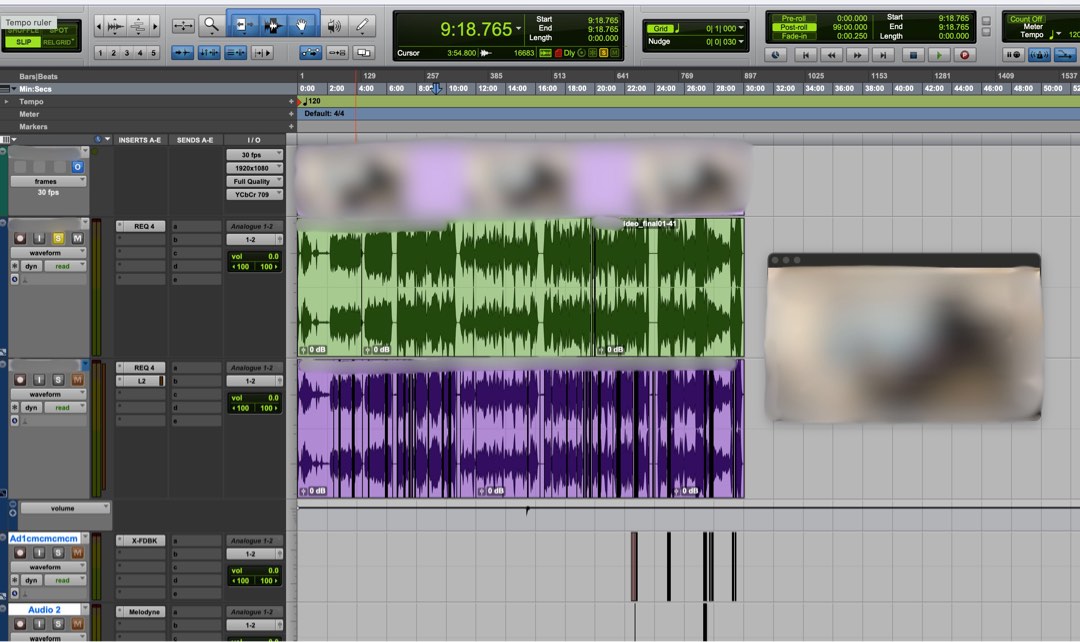
Task: Click the wait for note icon
Action: click(x=1012, y=54)
